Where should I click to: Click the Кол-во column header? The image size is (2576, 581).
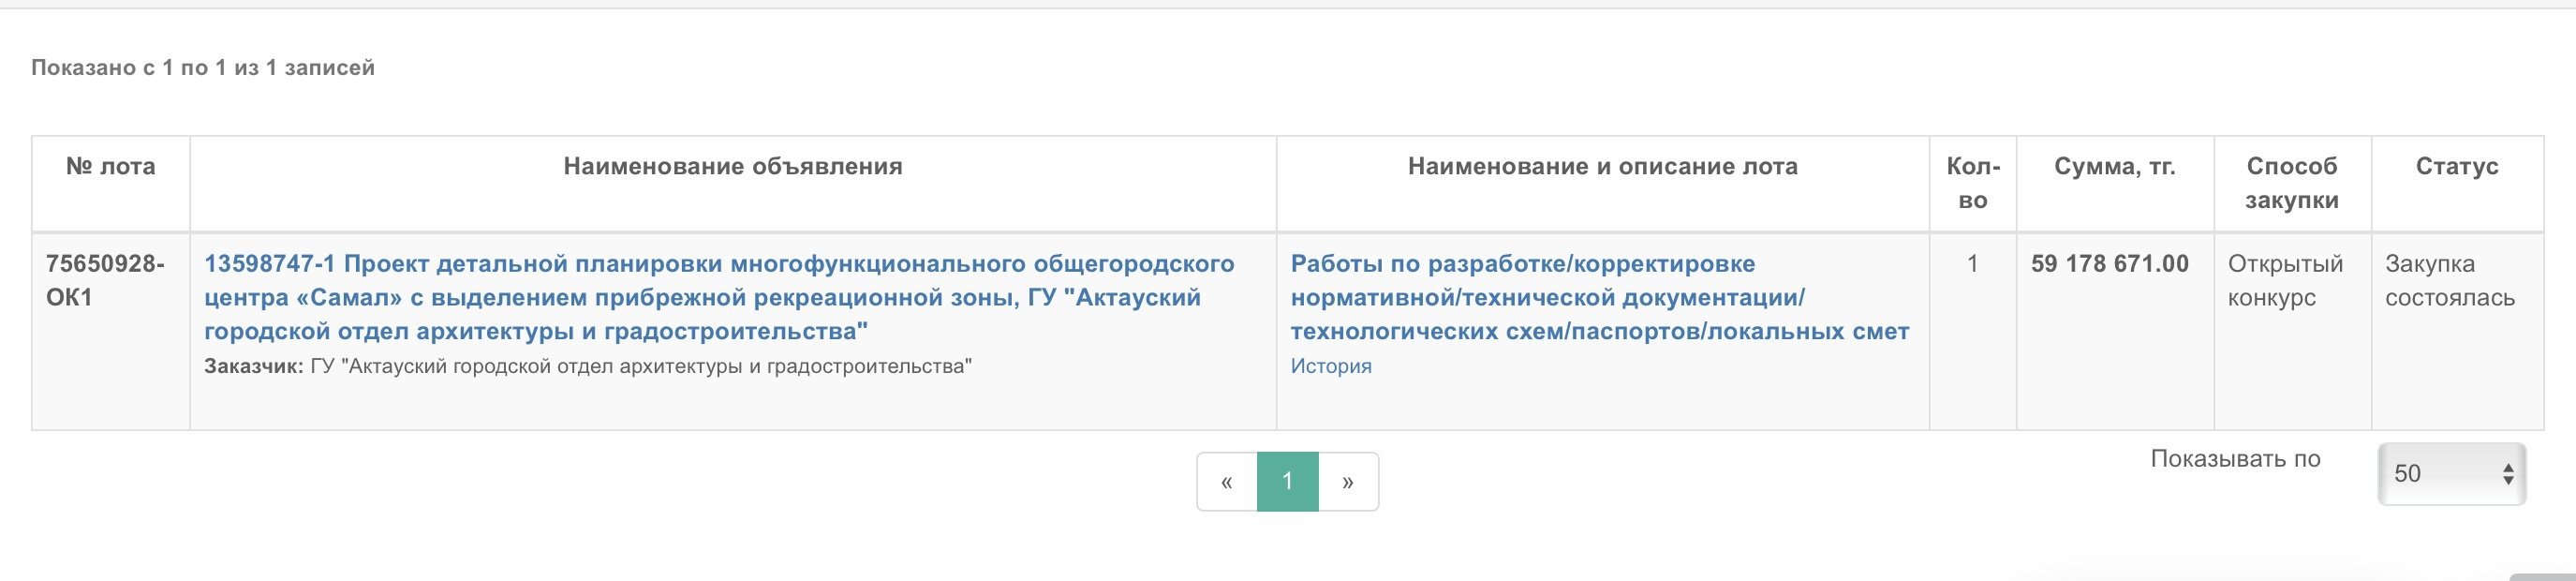[1972, 183]
